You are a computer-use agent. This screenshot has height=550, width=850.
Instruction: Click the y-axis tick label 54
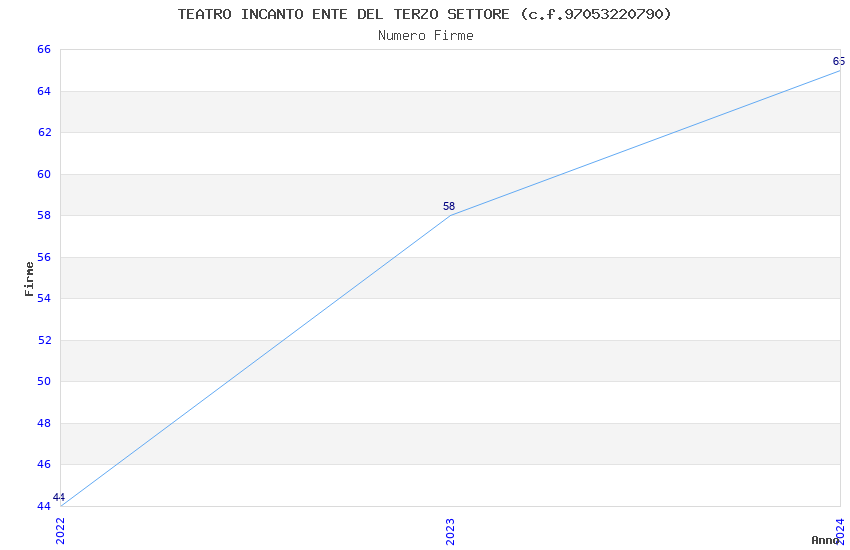[x=44, y=298]
